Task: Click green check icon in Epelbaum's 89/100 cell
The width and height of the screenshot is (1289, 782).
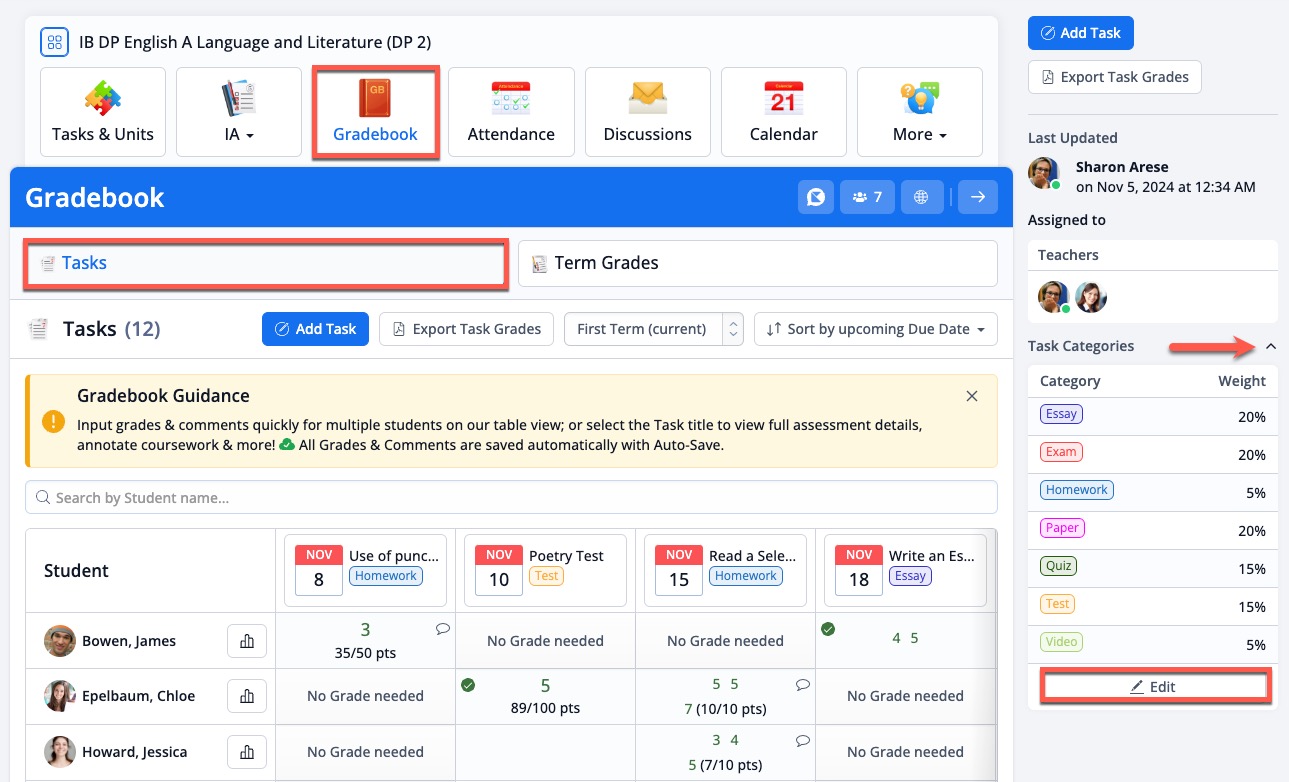Action: [x=468, y=685]
